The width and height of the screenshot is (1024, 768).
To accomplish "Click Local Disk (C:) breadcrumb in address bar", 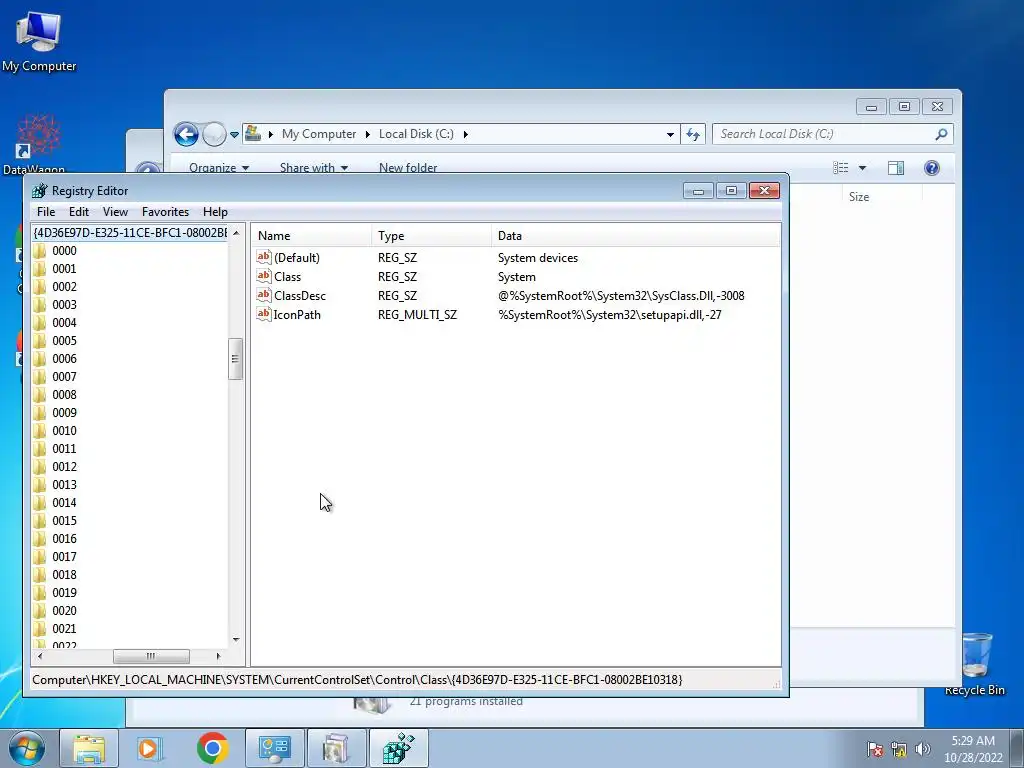I will click(x=416, y=134).
